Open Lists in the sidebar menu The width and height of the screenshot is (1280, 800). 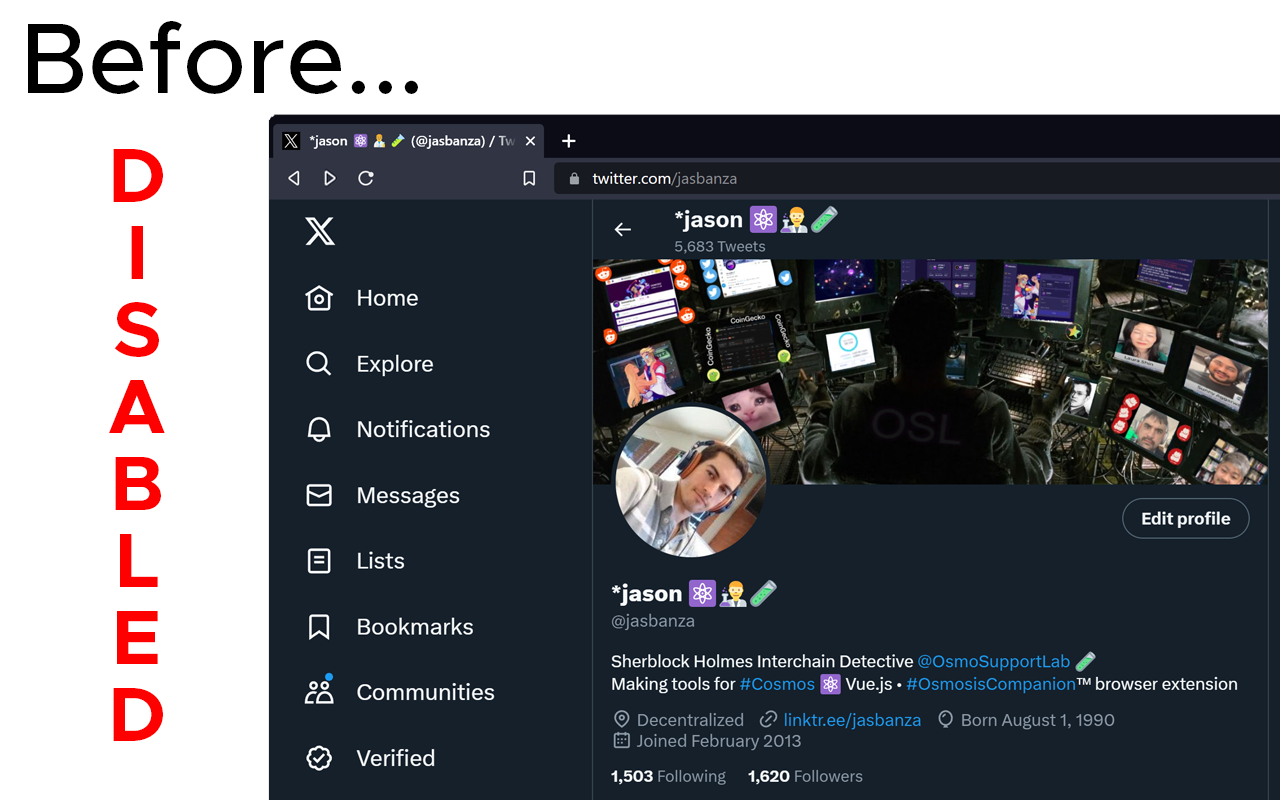click(380, 561)
